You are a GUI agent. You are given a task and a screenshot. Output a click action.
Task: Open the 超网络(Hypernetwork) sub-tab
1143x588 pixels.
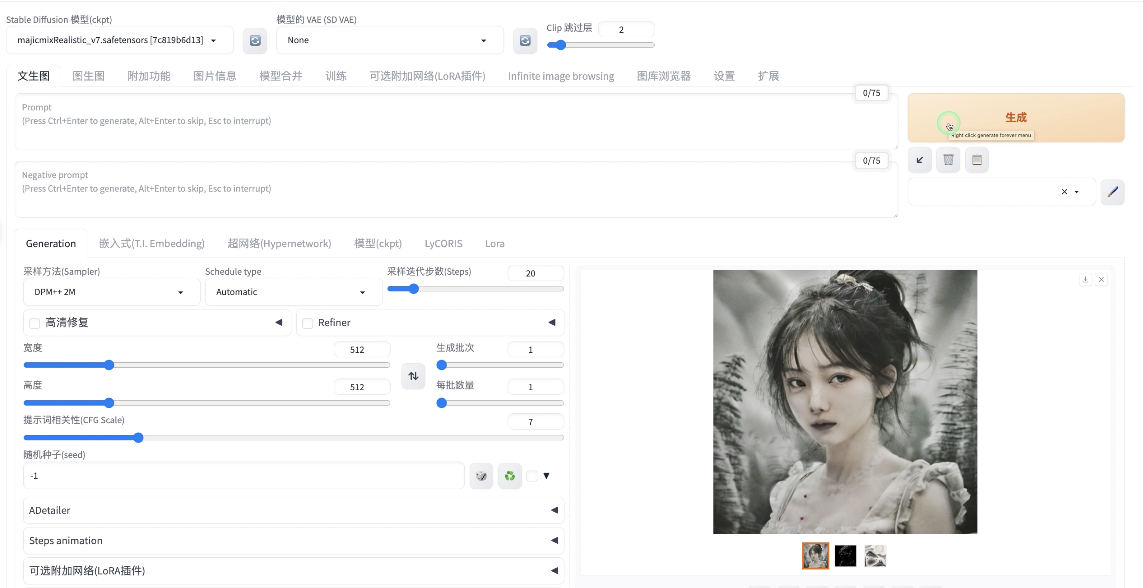[279, 243]
